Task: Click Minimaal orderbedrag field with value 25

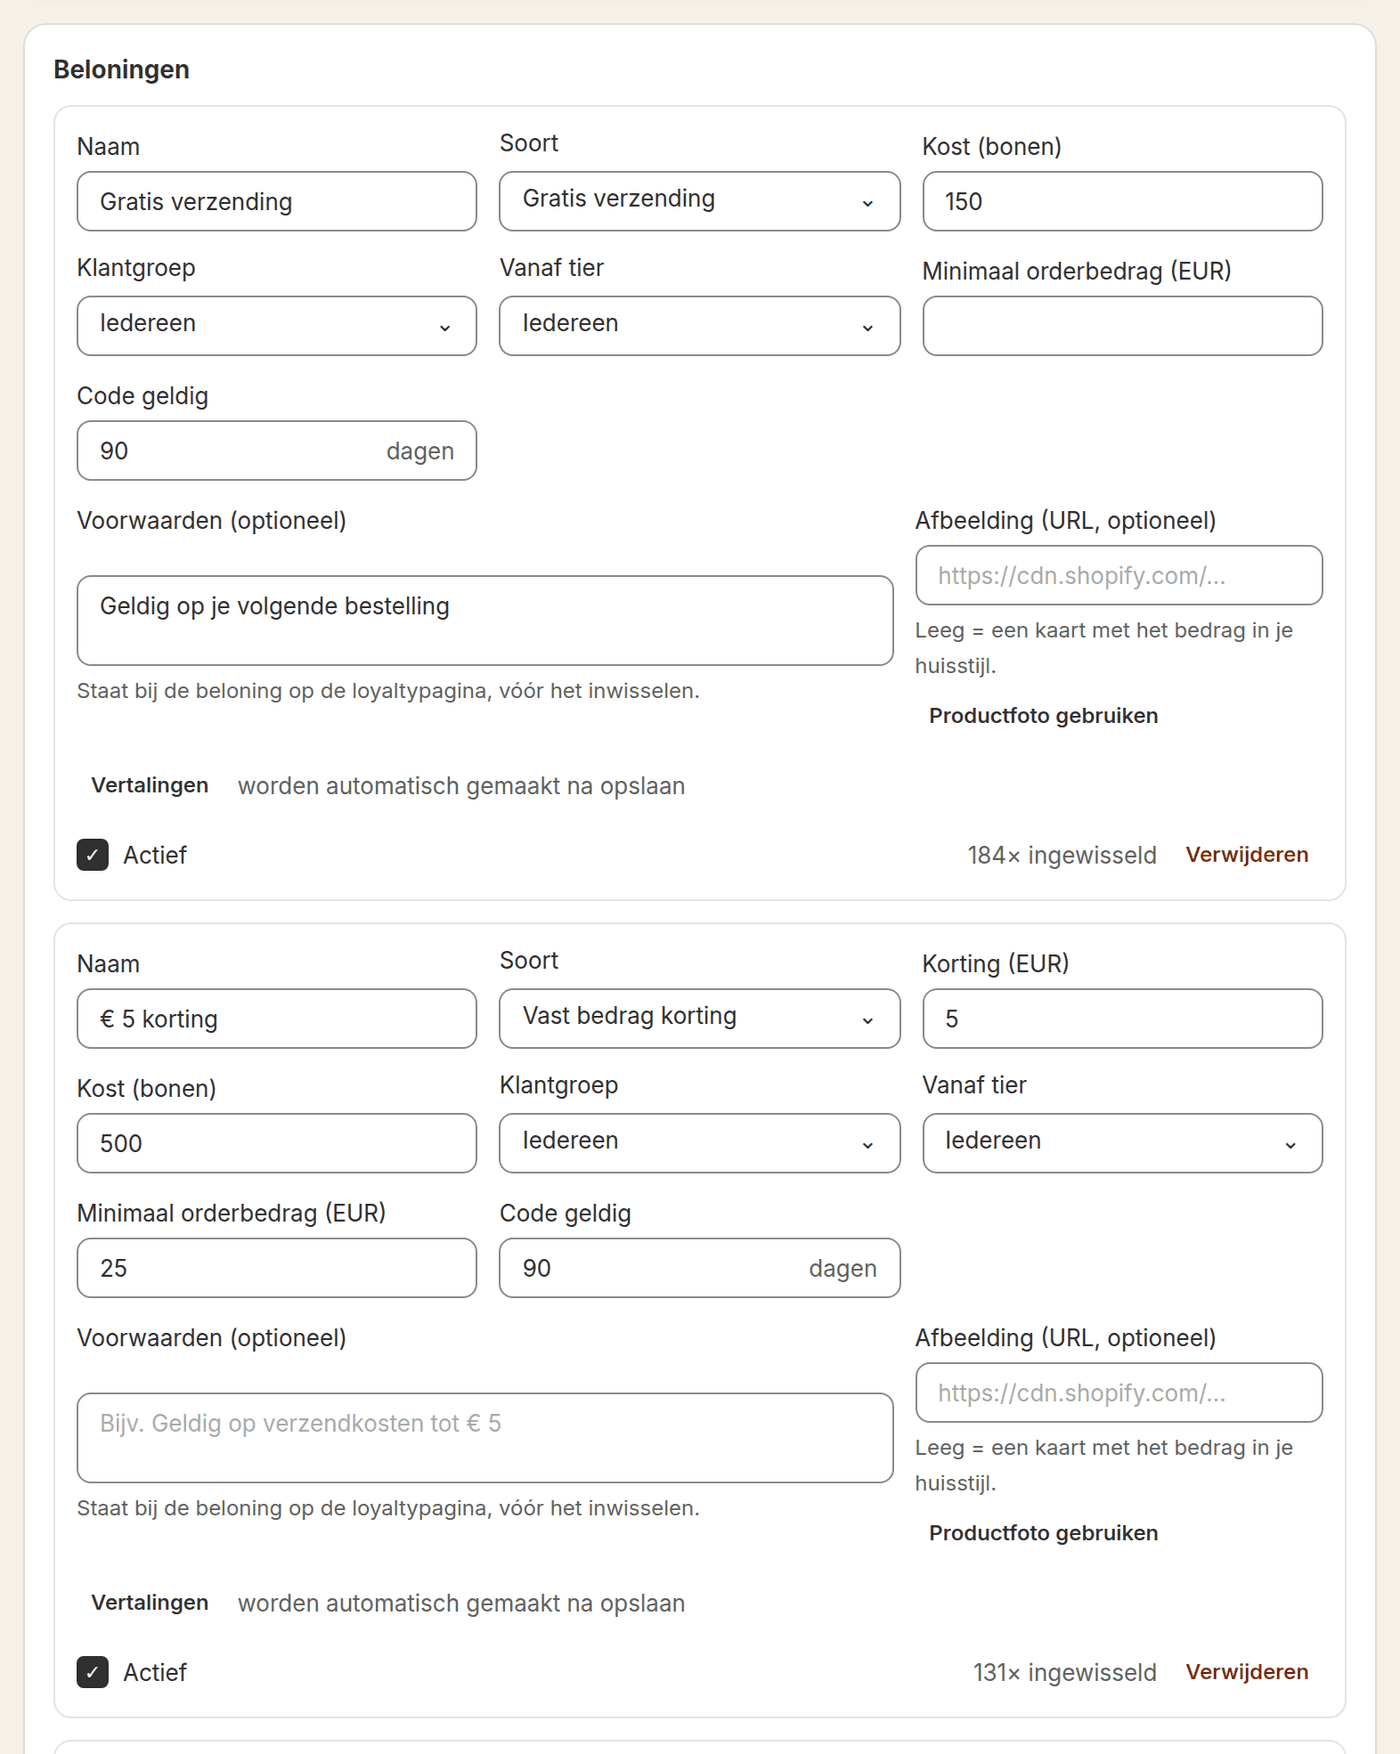Action: click(x=277, y=1268)
